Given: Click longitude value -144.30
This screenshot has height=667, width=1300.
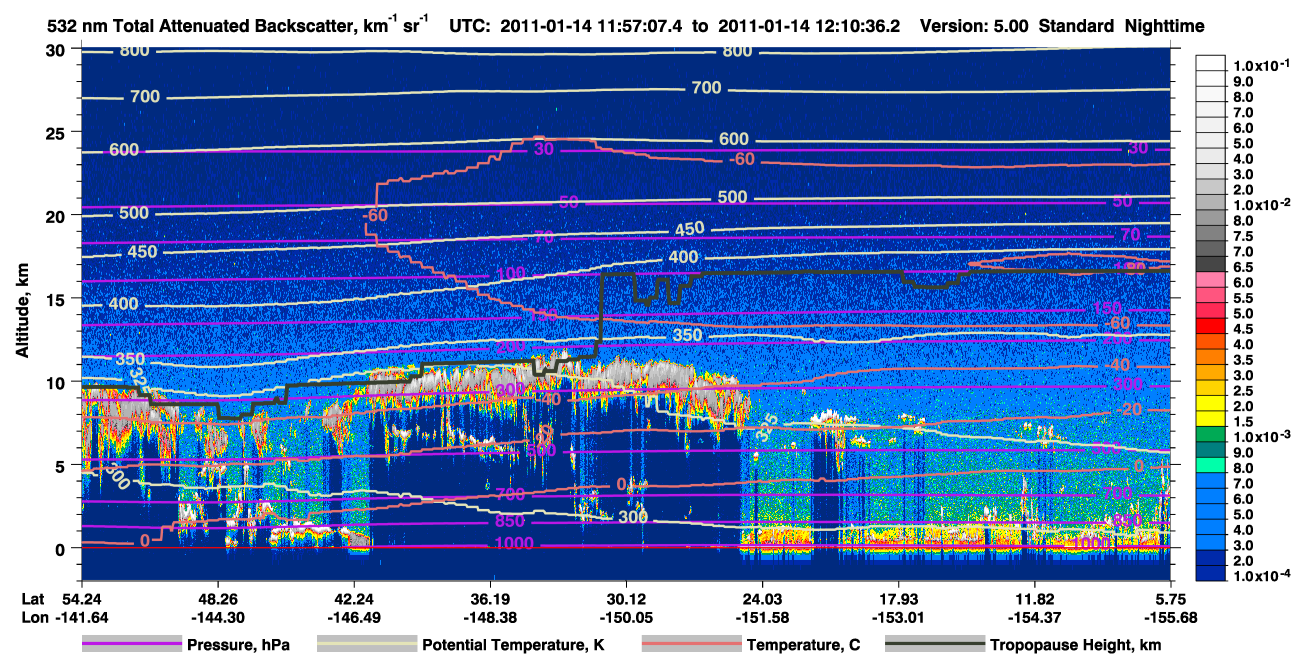Looking at the screenshot, I should pyautogui.click(x=217, y=617).
